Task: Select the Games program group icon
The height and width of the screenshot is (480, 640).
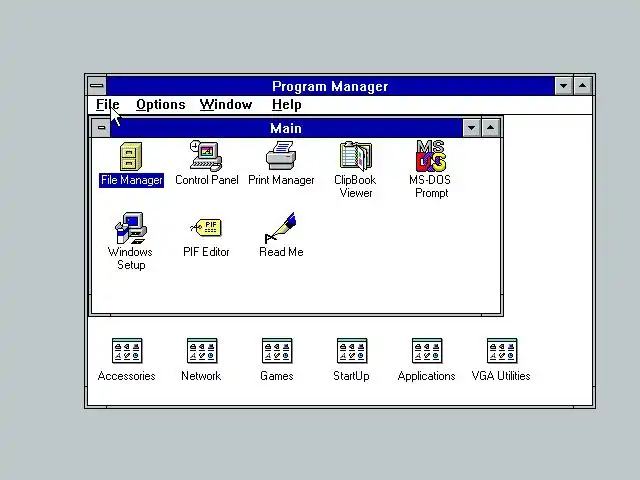Action: point(277,351)
